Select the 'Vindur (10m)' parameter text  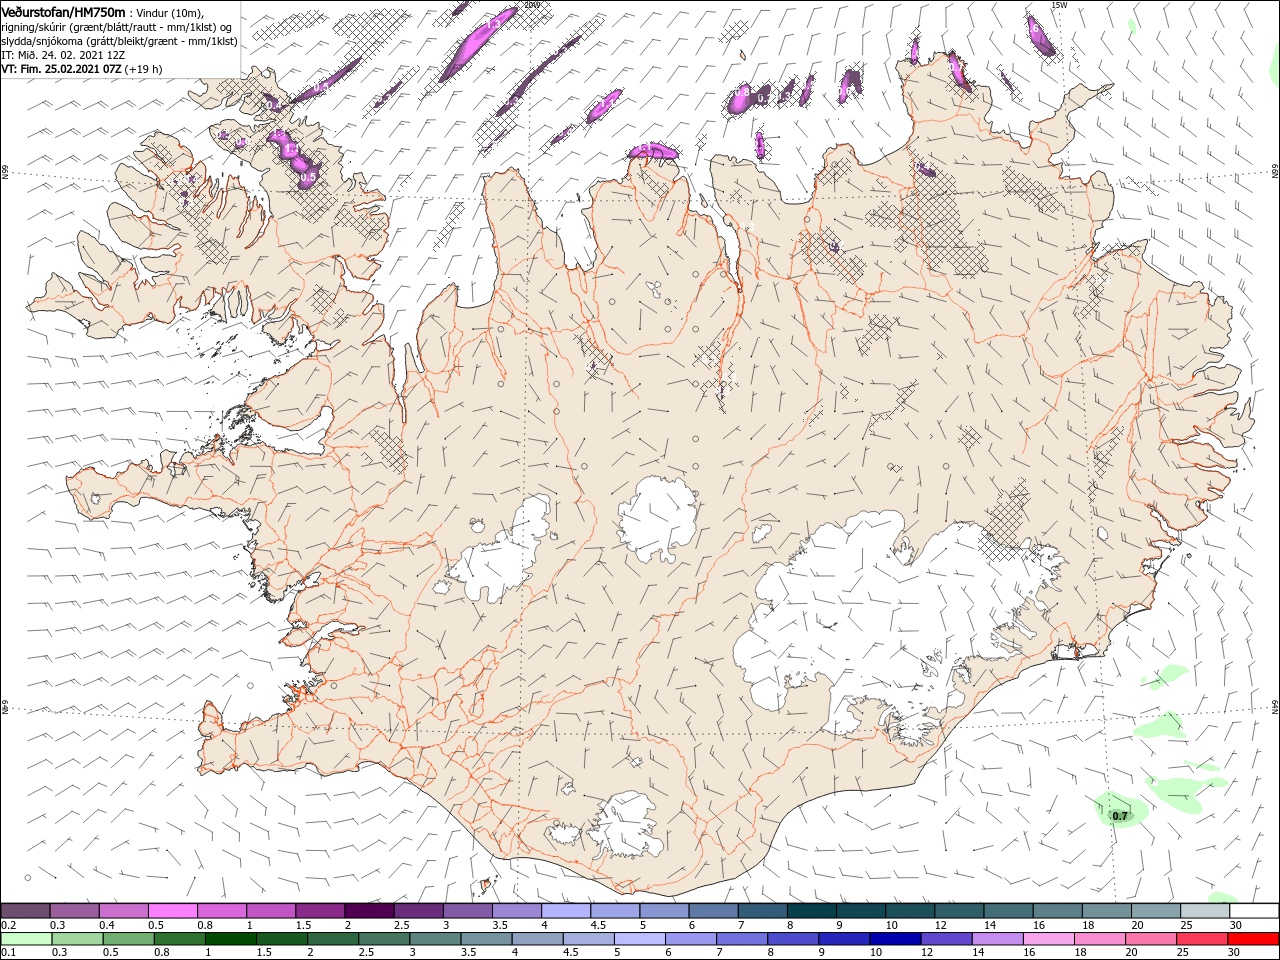click(169, 12)
